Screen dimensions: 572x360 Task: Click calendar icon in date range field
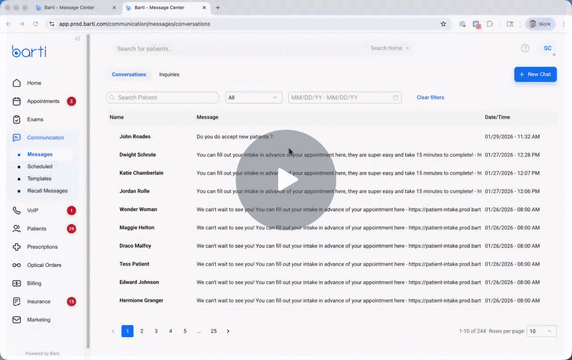click(395, 98)
